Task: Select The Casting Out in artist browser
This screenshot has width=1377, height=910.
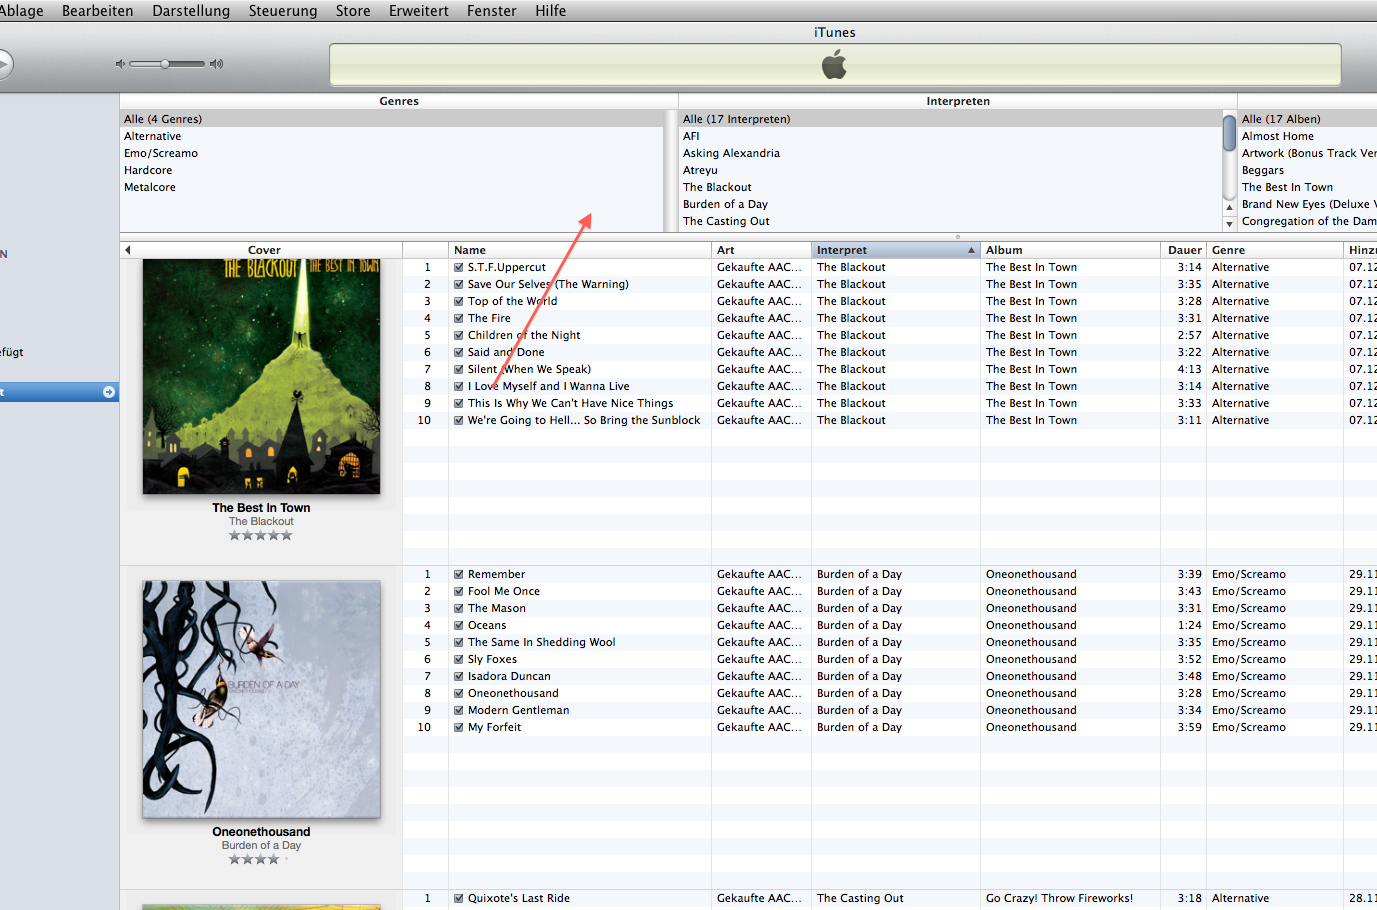Action: (950, 221)
